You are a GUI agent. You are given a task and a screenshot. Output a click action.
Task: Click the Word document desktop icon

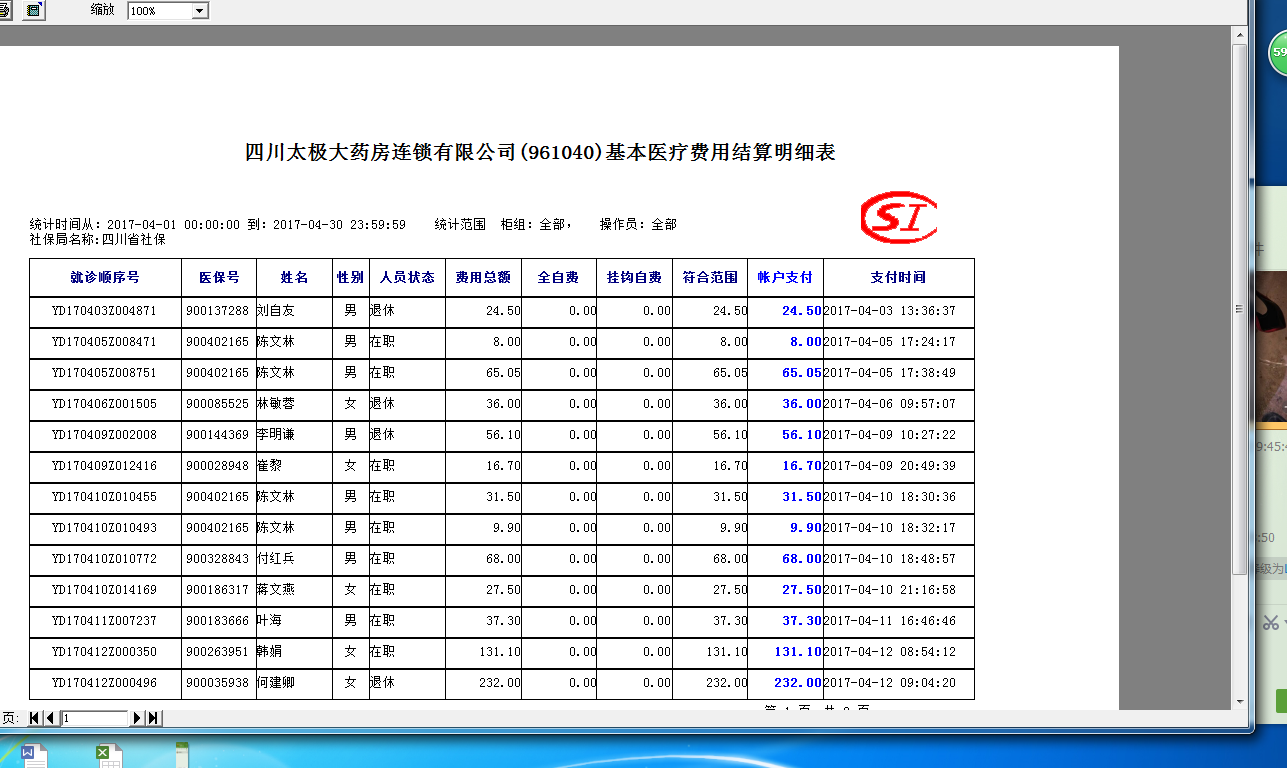[x=32, y=755]
